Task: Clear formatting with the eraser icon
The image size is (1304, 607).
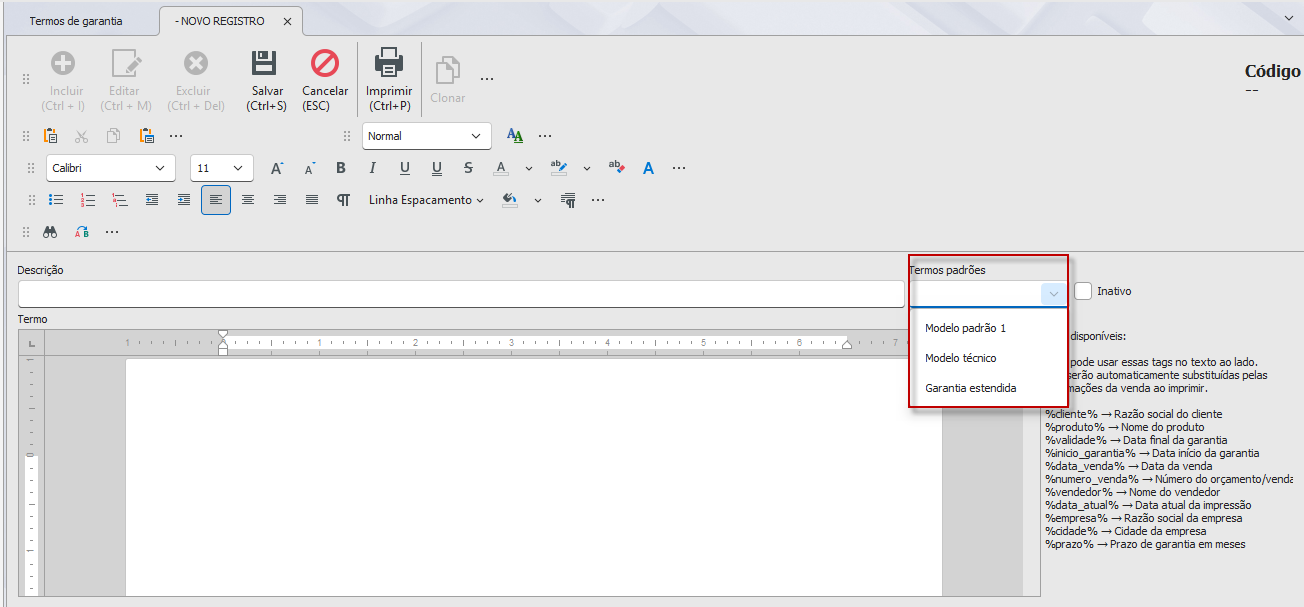Action: (616, 168)
